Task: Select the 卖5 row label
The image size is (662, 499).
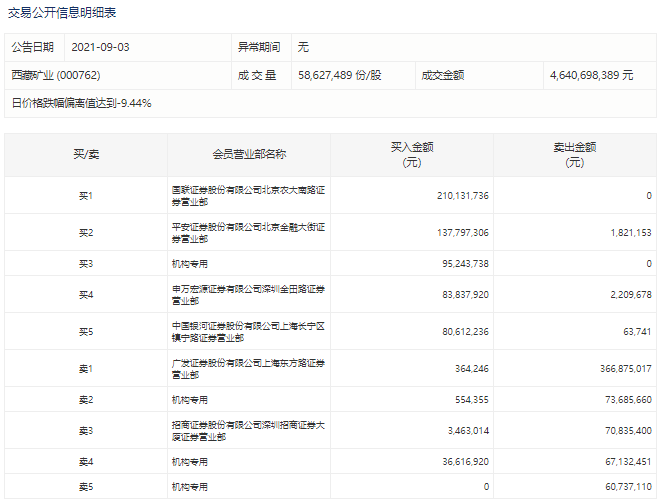Action: tap(86, 487)
